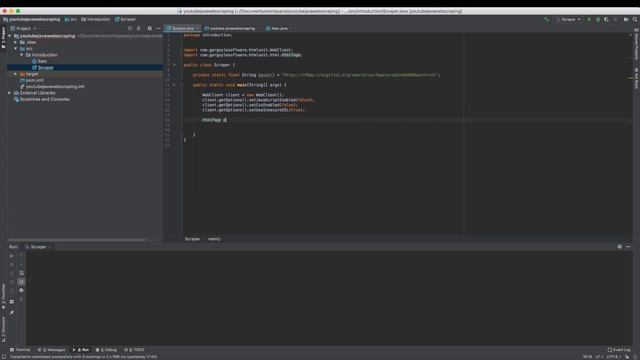Click the print icon in Run console
Screen dimensions: 640x360
click(21, 290)
